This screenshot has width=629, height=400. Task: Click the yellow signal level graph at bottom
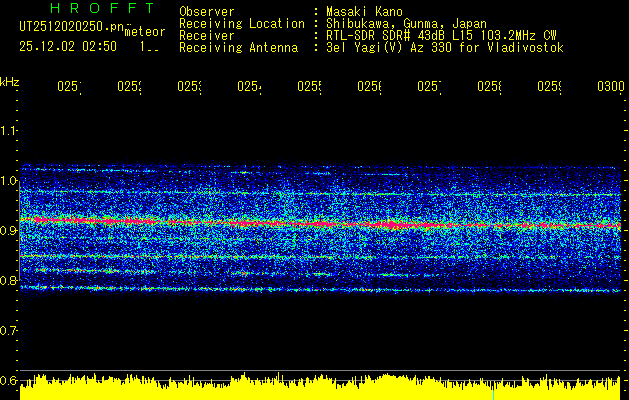pyautogui.click(x=320, y=388)
